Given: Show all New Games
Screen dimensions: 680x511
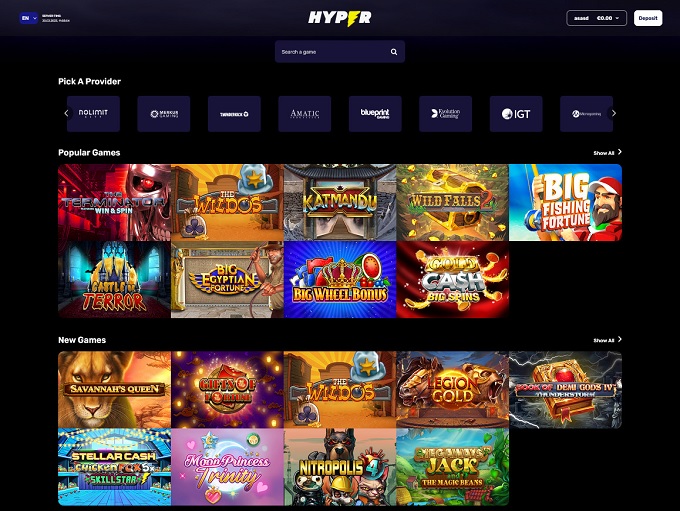Looking at the screenshot, I should coord(607,340).
